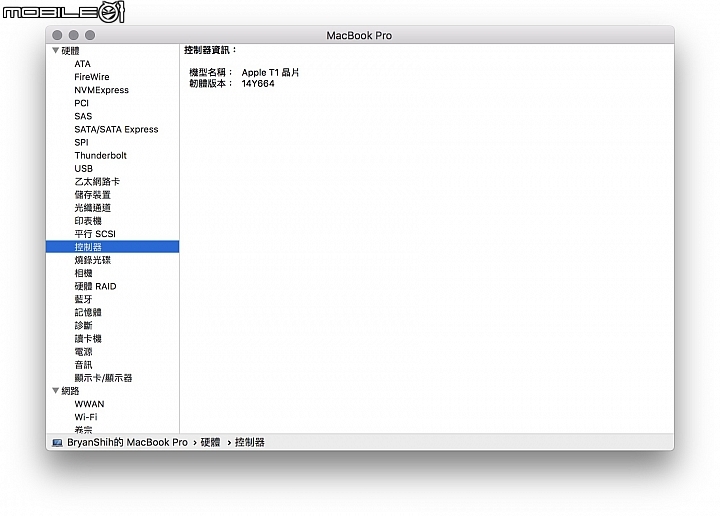The height and width of the screenshot is (516, 720).
Task: Close the MacBook Pro window
Action: click(57, 35)
